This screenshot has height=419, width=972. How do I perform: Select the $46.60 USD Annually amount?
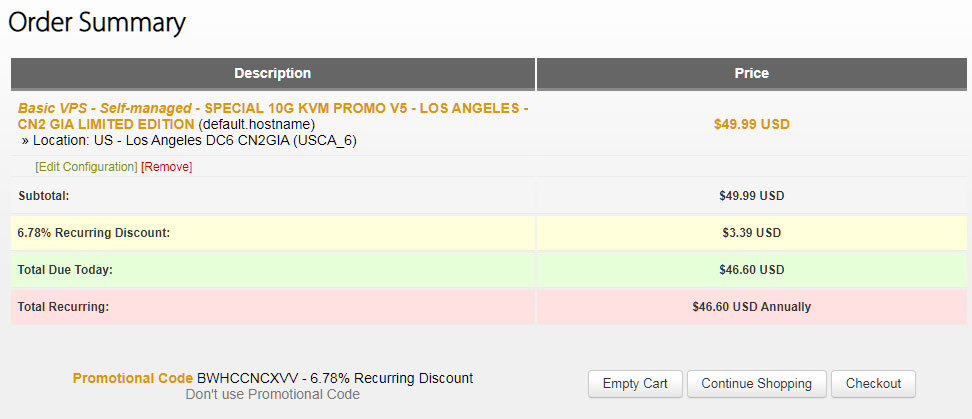tap(751, 307)
